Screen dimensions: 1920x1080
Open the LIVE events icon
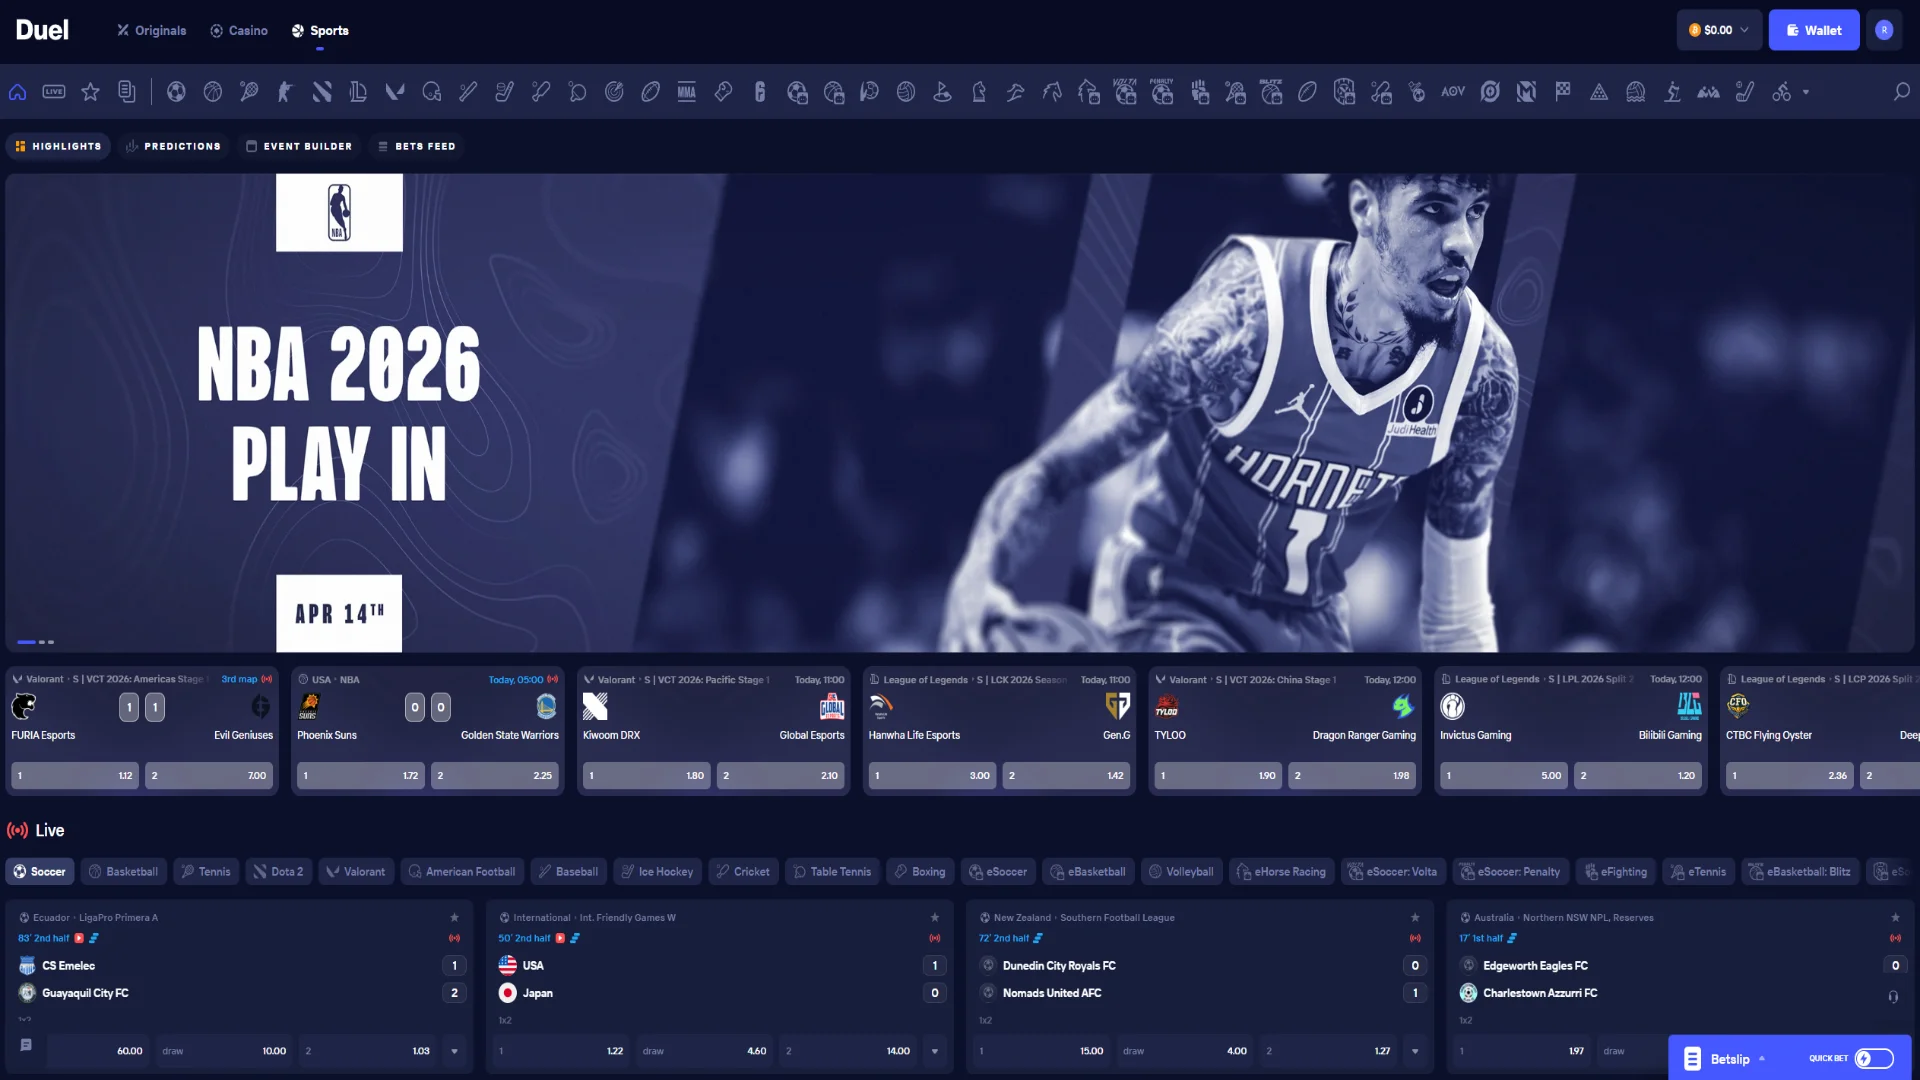54,92
